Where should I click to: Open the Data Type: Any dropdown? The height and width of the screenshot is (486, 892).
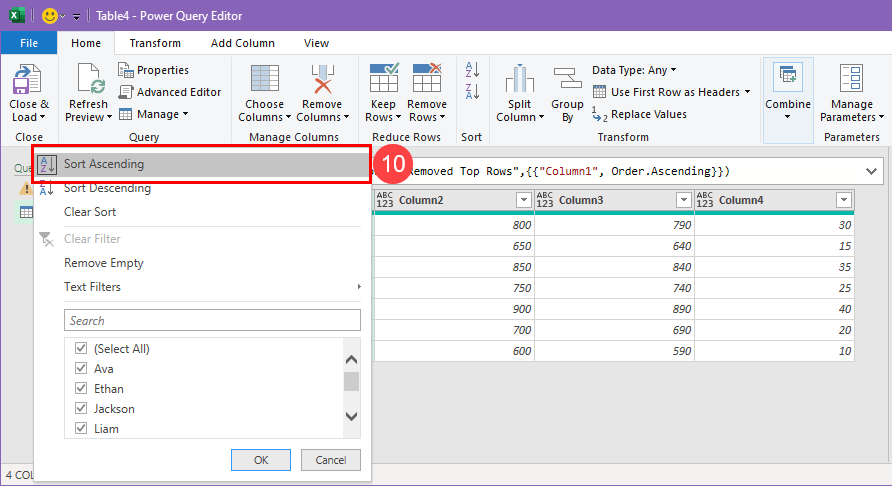[634, 70]
